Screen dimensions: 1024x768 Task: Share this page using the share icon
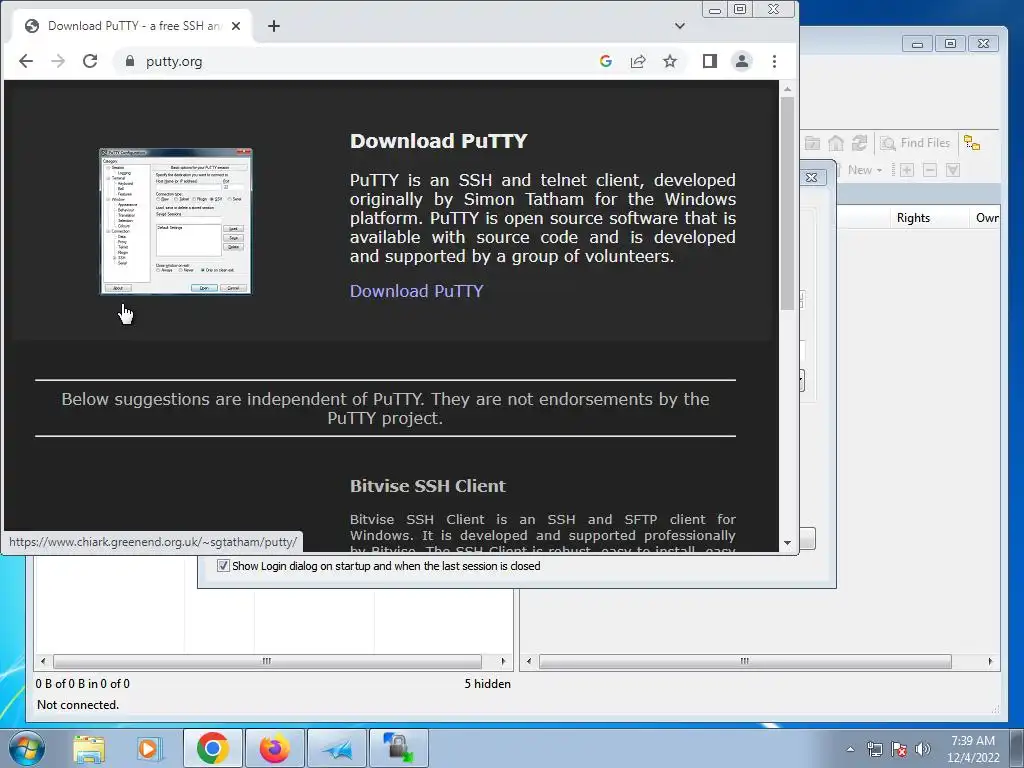pos(637,61)
